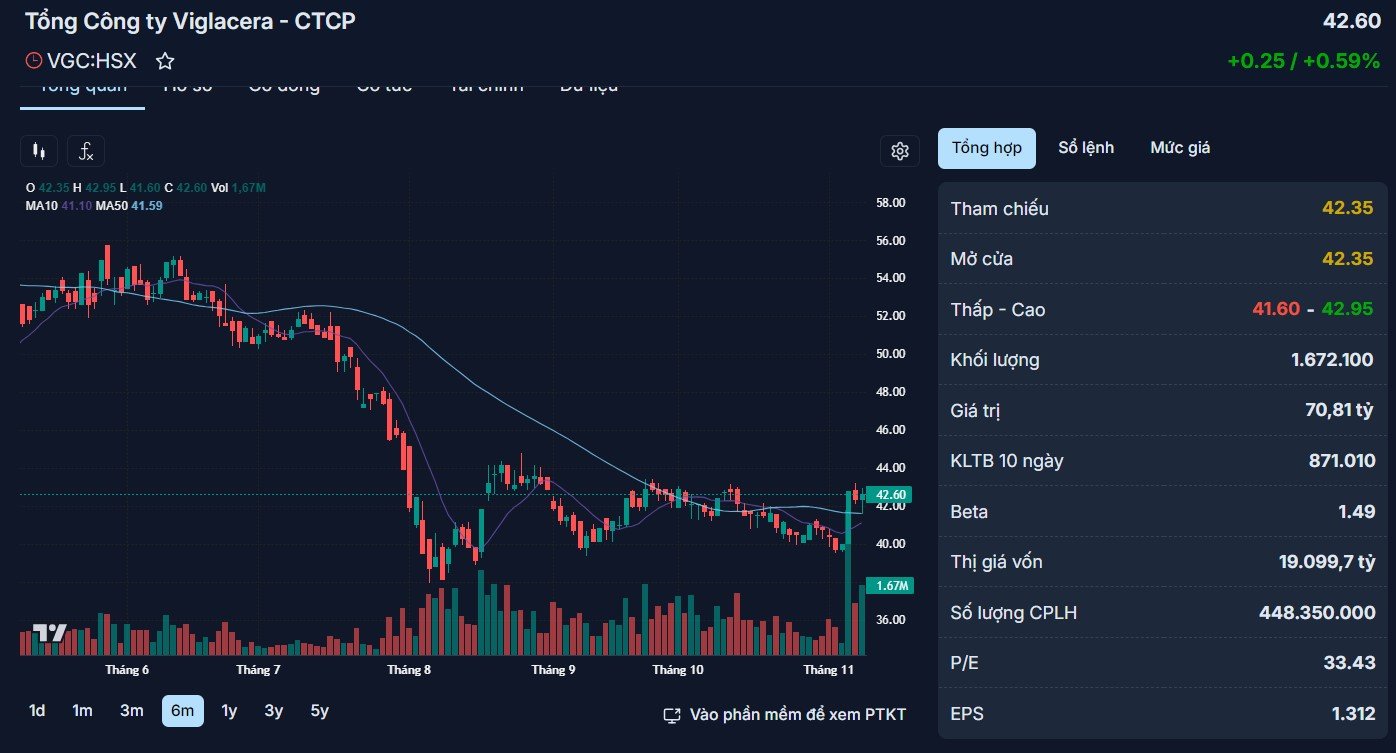Select the 1m time range

82,711
